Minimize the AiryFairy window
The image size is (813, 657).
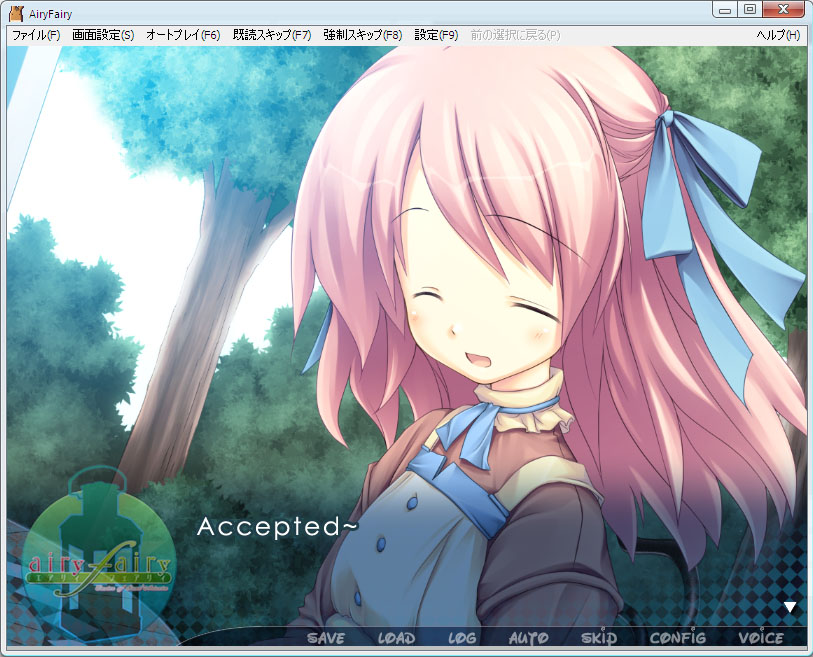click(725, 10)
